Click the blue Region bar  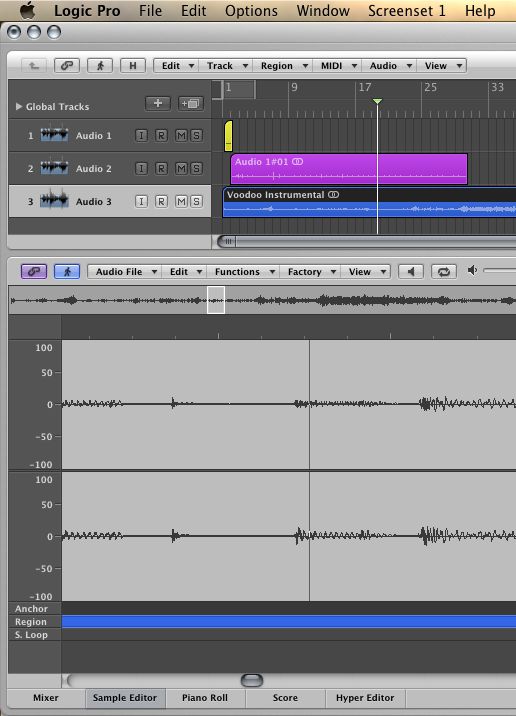coord(289,621)
